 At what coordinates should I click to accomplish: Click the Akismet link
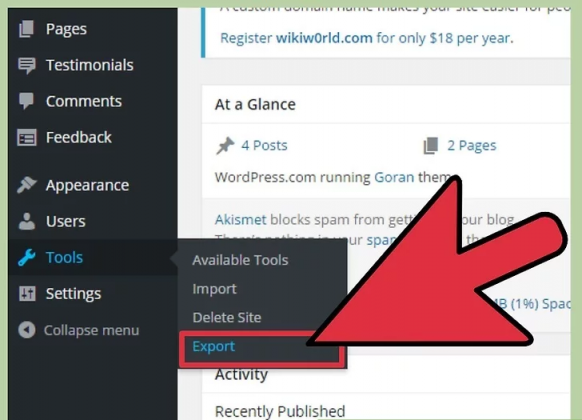point(241,220)
